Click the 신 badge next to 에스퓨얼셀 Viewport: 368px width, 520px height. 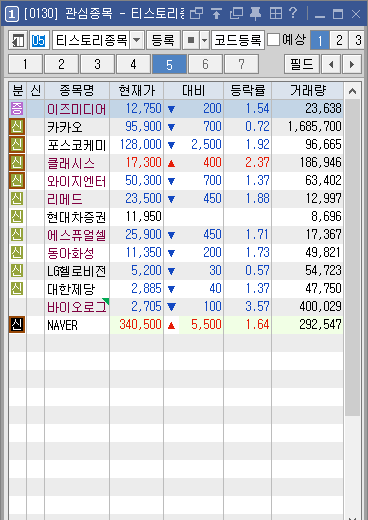(17, 235)
